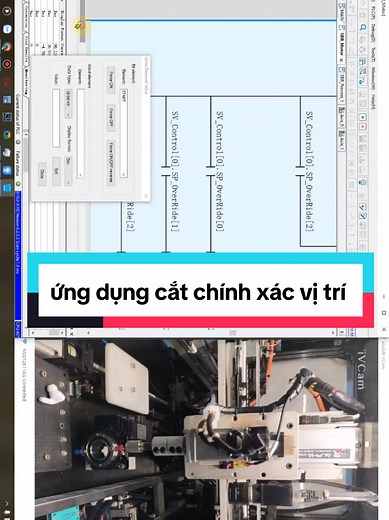Open the Window(W) menu
Screen dimensions: 389x520
pyautogui.click(x=374, y=79)
